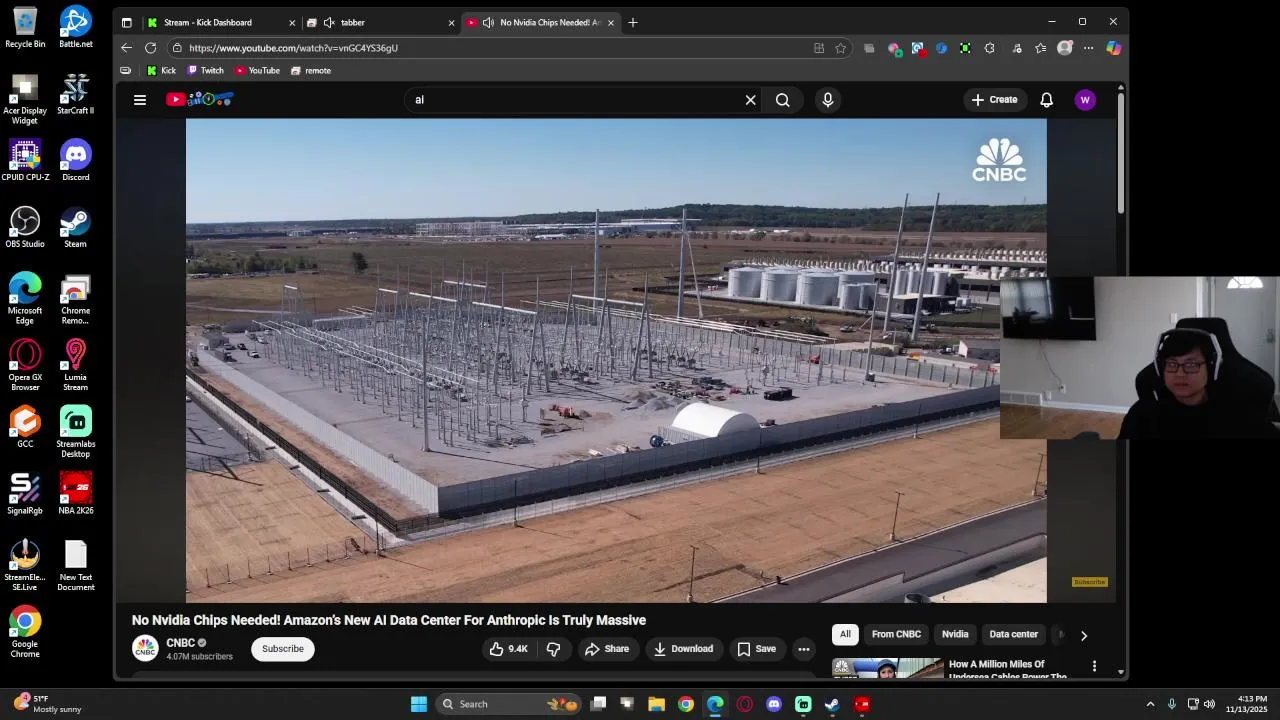Unmute the tabber tab speaker icon
This screenshot has width=1280, height=720.
(x=328, y=22)
